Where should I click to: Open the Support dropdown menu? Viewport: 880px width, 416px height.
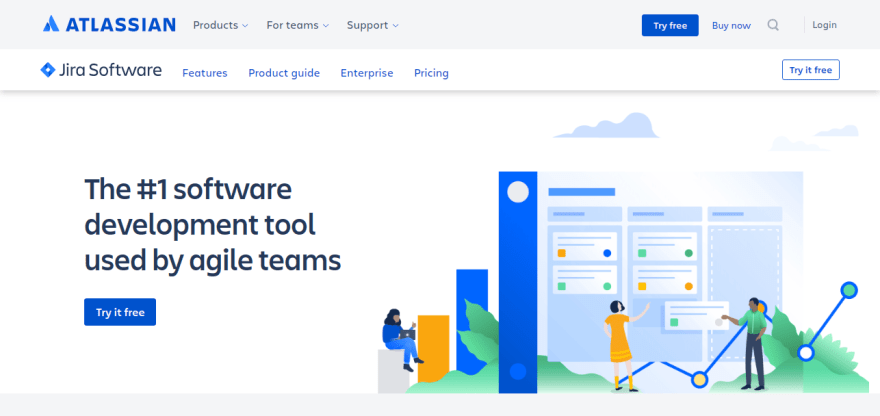373,25
